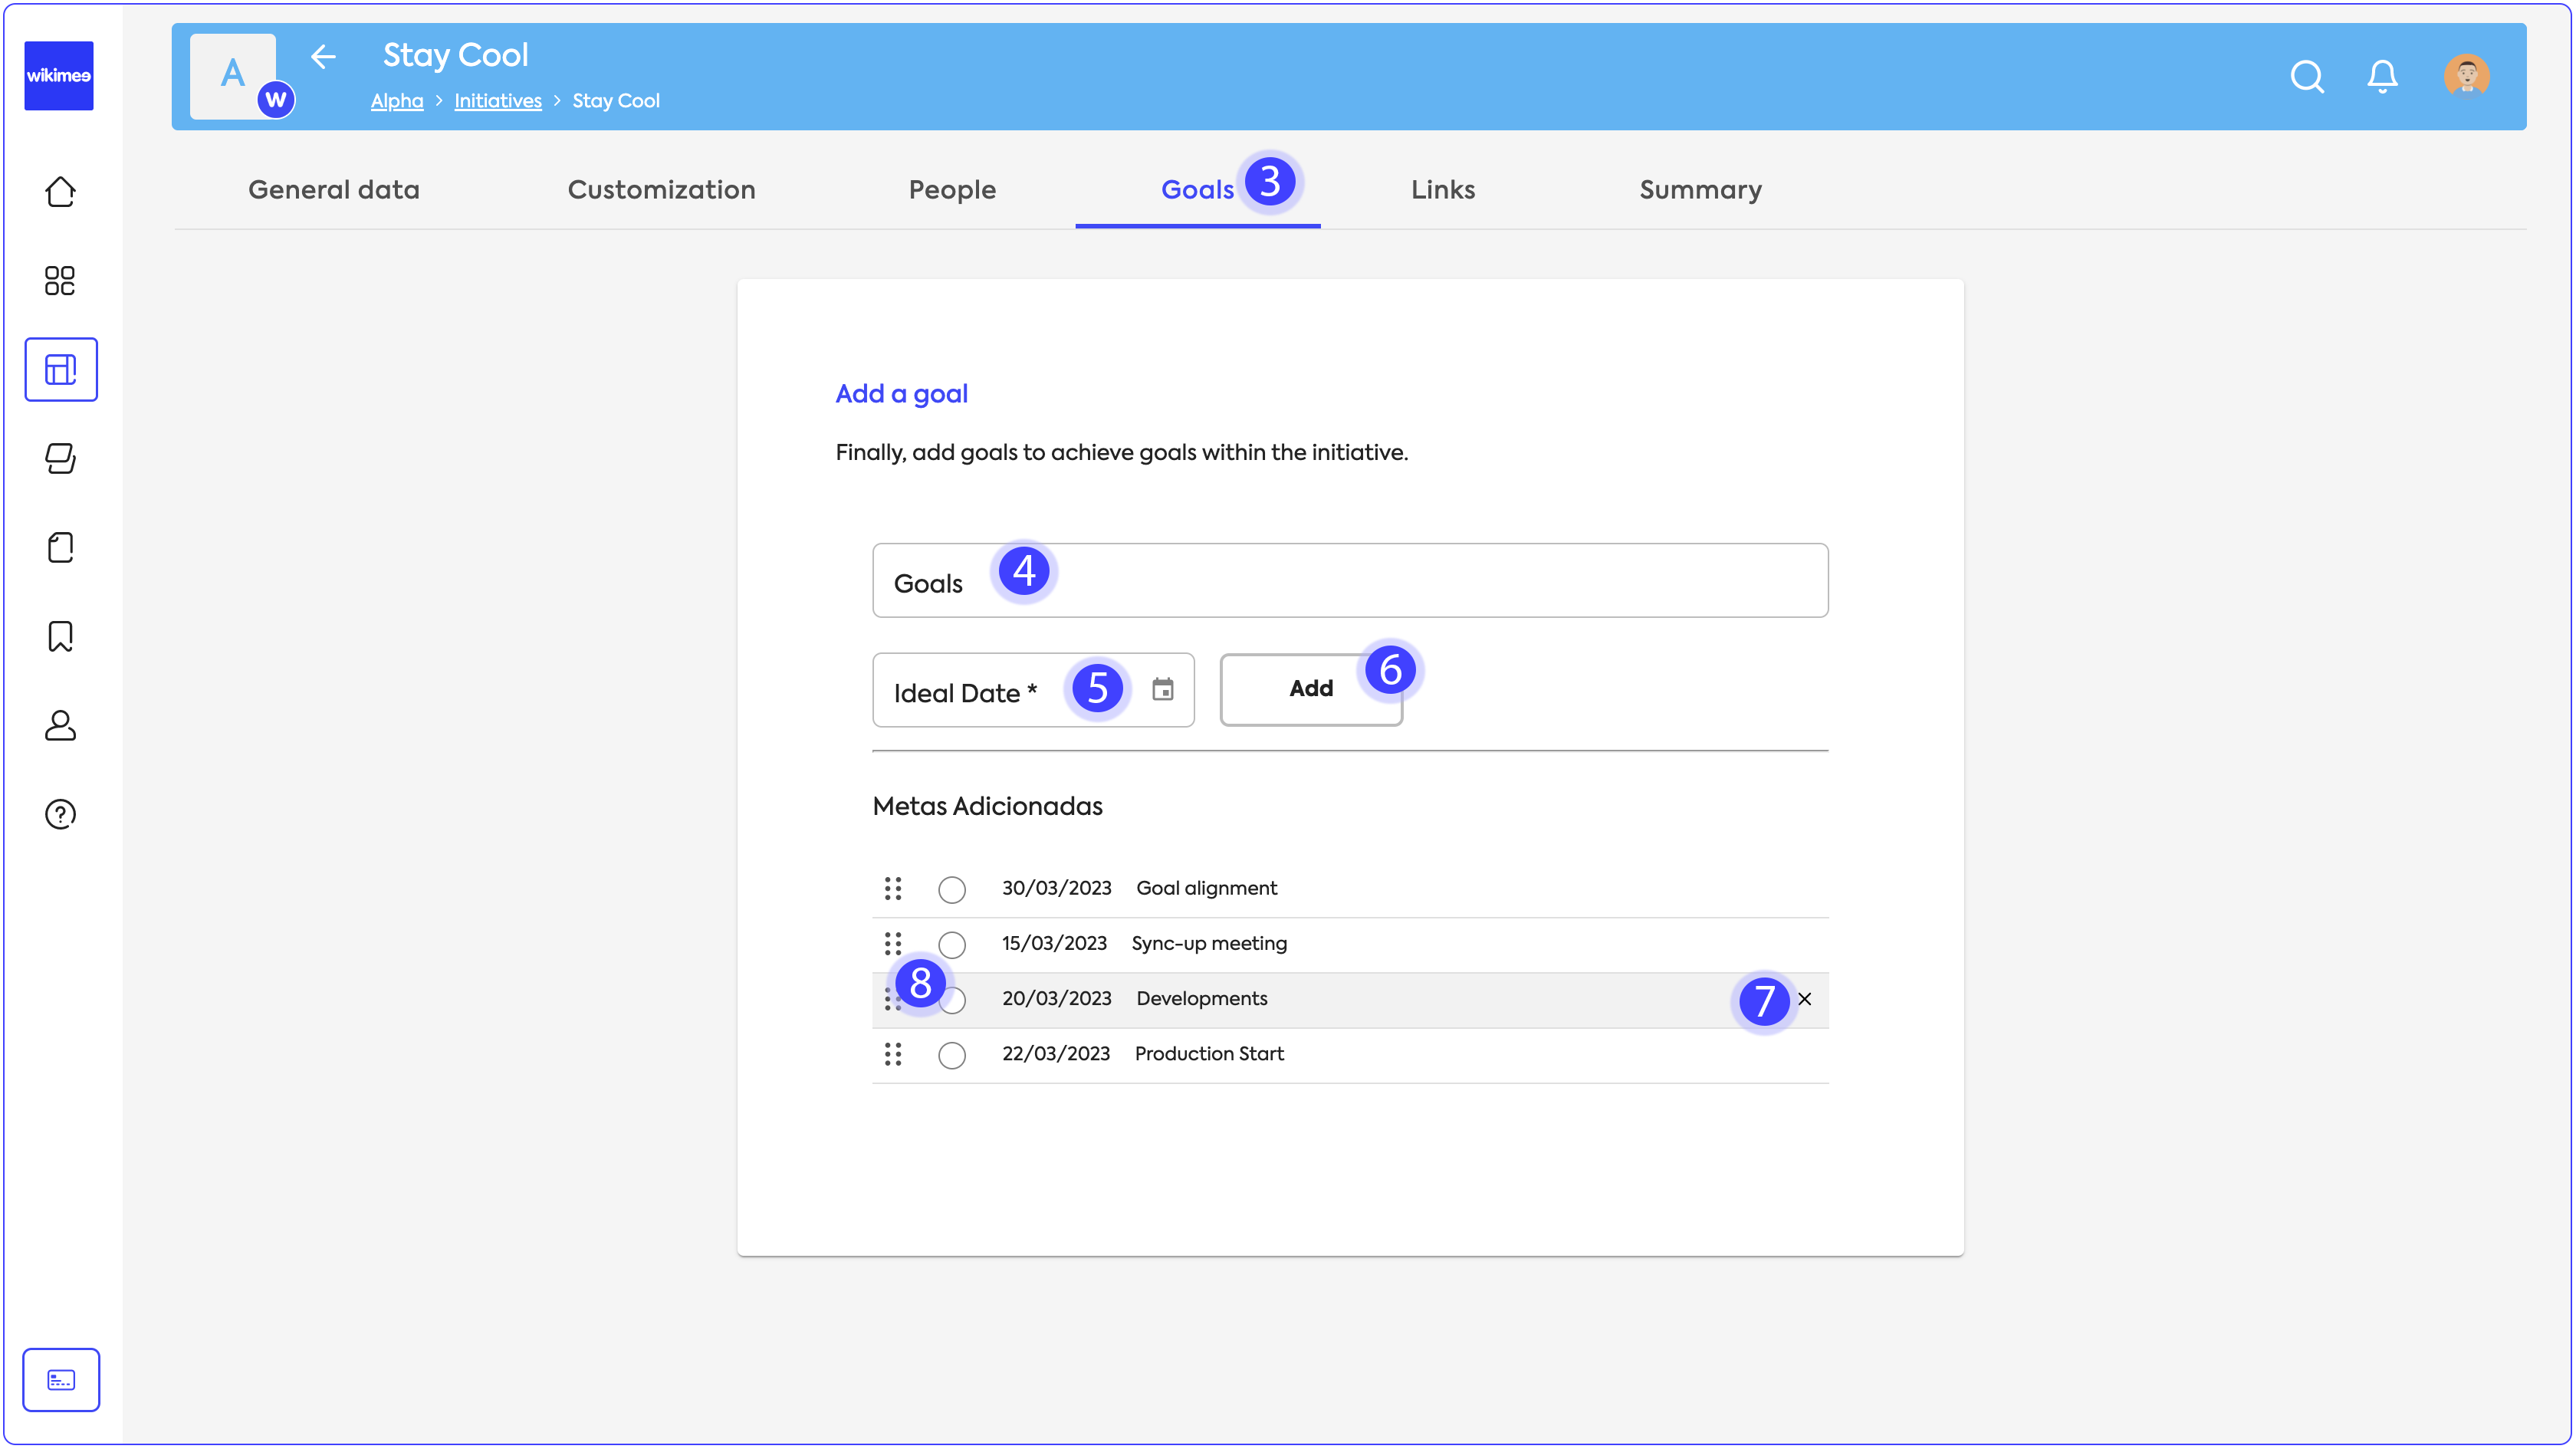Check the Production Start radio circle
Image resolution: width=2576 pixels, height=1449 pixels.
951,1054
